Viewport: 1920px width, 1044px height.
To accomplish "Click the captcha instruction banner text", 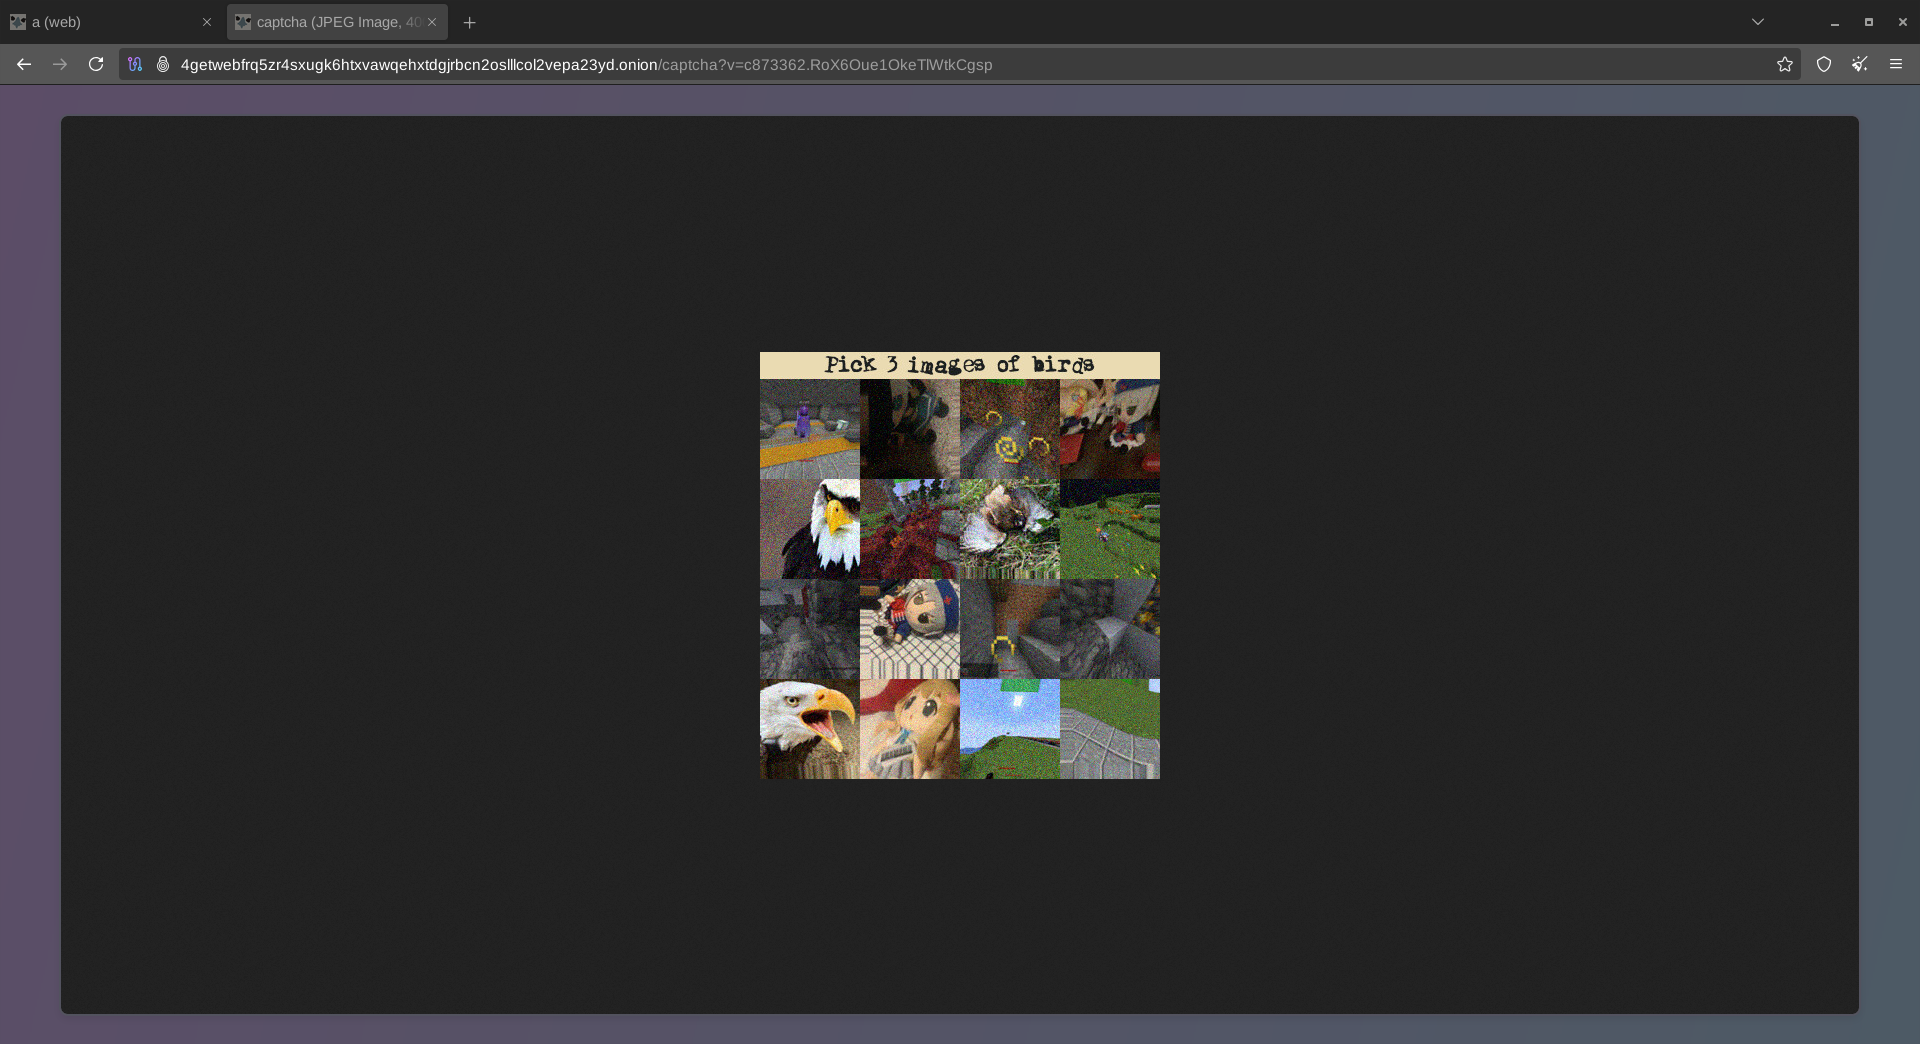I will coord(959,365).
